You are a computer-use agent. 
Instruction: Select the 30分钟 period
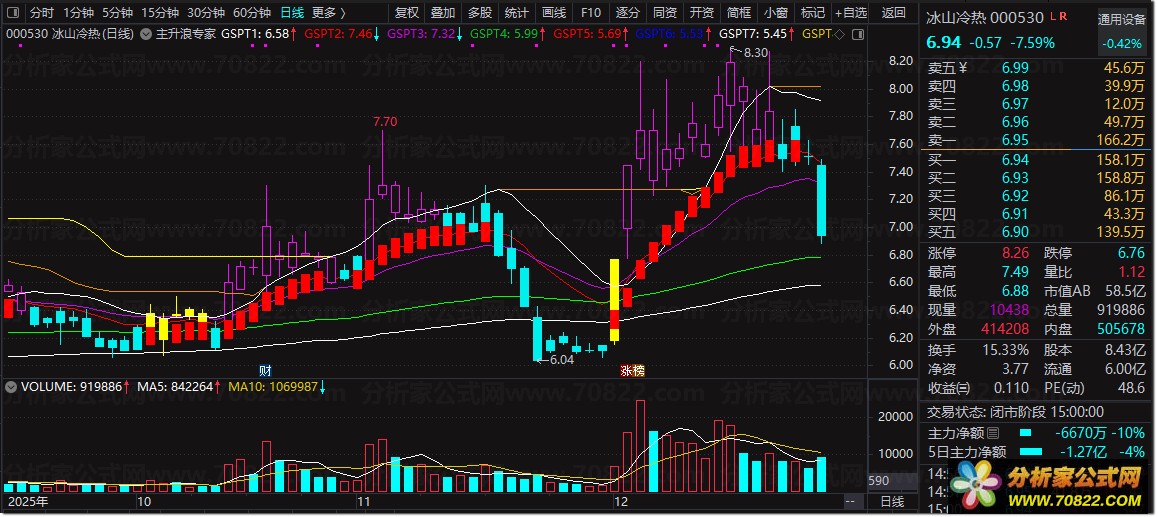point(205,13)
